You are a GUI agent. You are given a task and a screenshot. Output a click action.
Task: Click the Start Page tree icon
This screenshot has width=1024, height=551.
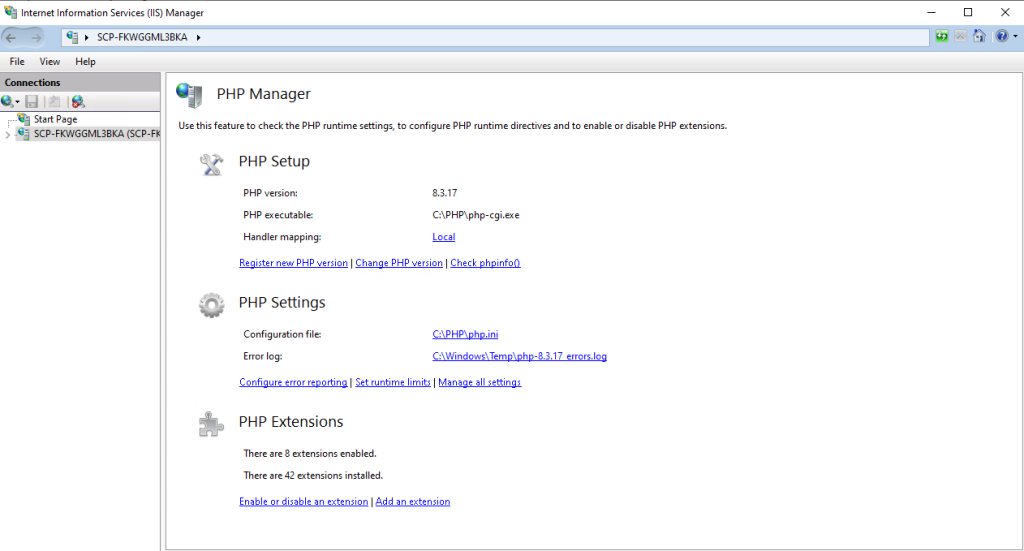pos(24,119)
